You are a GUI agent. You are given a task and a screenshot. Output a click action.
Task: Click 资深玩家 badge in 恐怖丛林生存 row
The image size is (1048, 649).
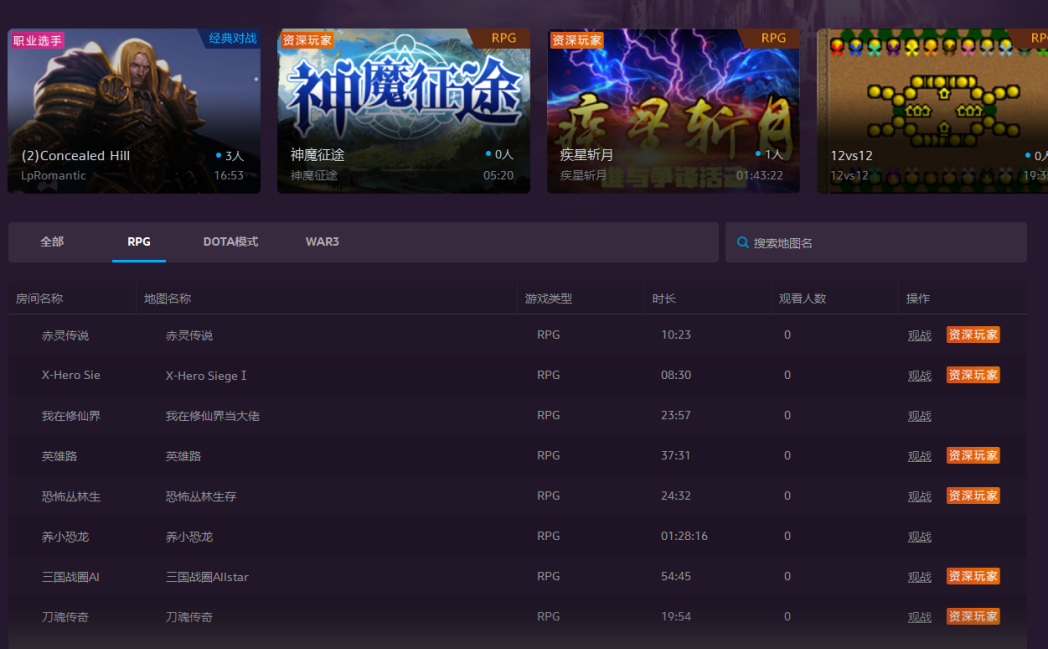[x=973, y=495]
